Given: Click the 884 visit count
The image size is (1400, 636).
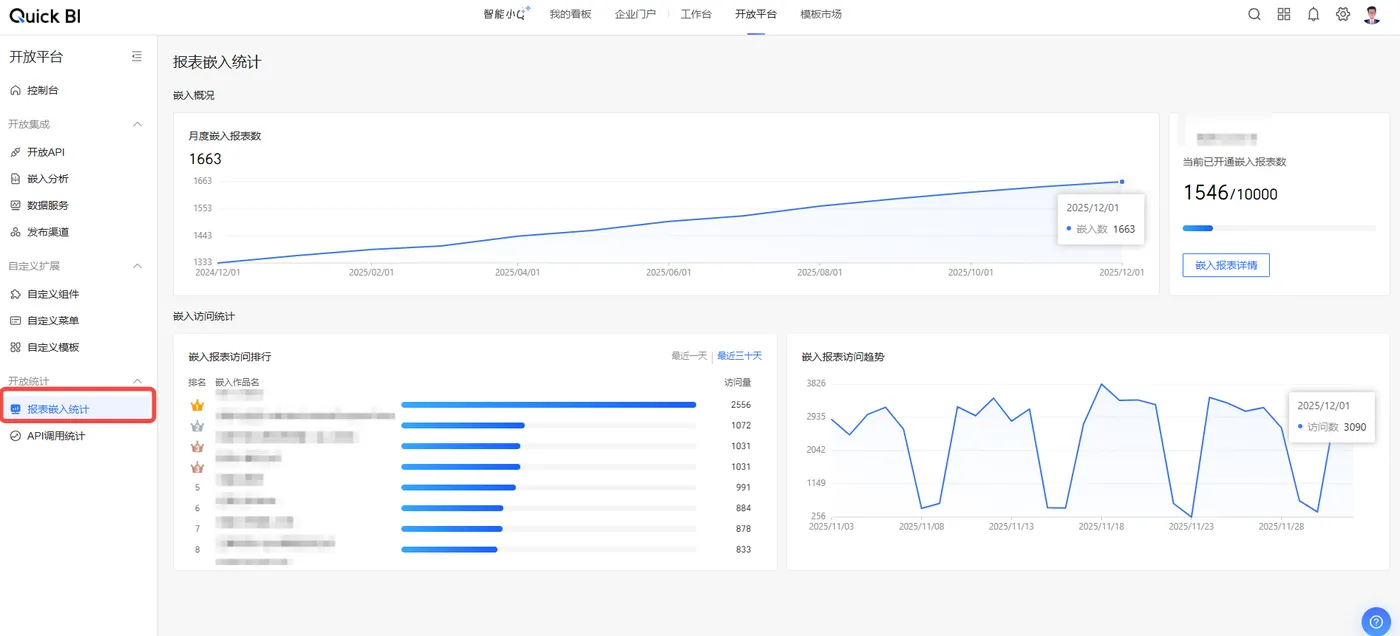Looking at the screenshot, I should click(743, 508).
